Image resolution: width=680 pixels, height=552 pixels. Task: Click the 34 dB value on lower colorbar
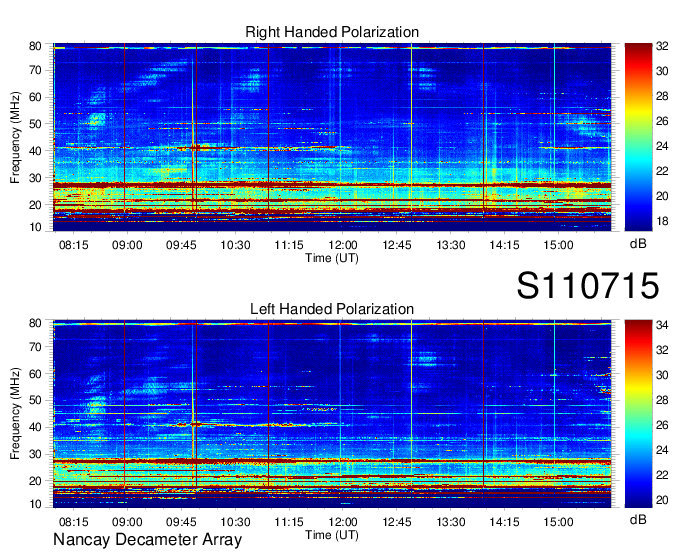(x=662, y=325)
